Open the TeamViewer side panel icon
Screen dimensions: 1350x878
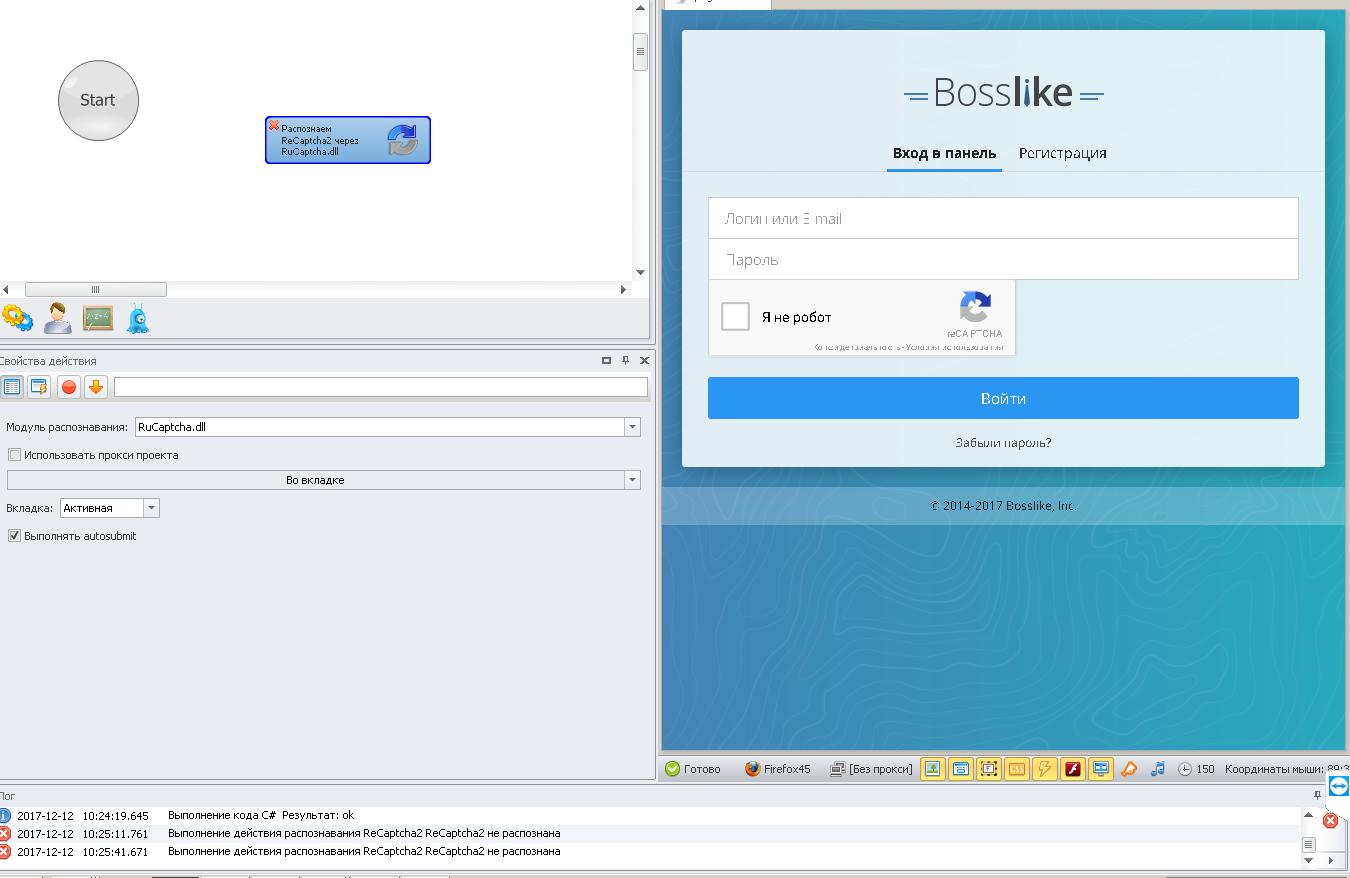[x=1339, y=786]
